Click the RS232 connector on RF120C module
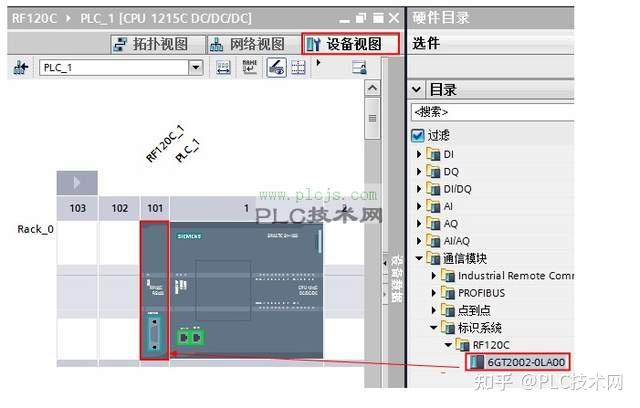640x408 pixels. [154, 333]
